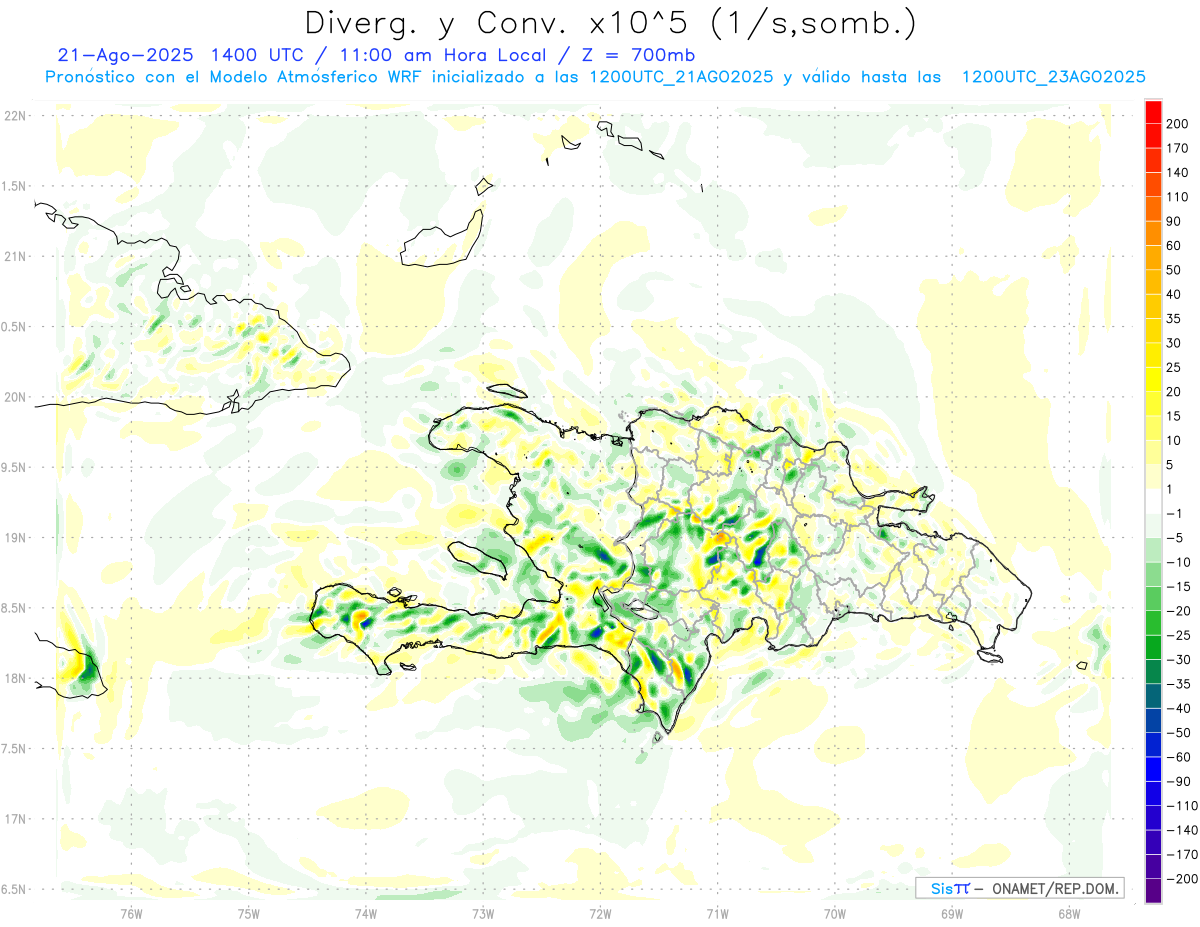Click the "-5" color scale label
The width and height of the screenshot is (1200, 927).
pos(1177,538)
